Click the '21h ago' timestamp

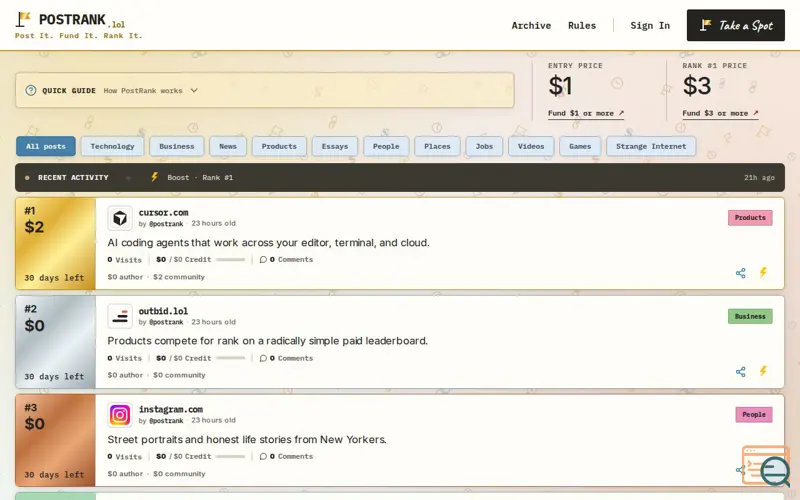pyautogui.click(x=759, y=178)
